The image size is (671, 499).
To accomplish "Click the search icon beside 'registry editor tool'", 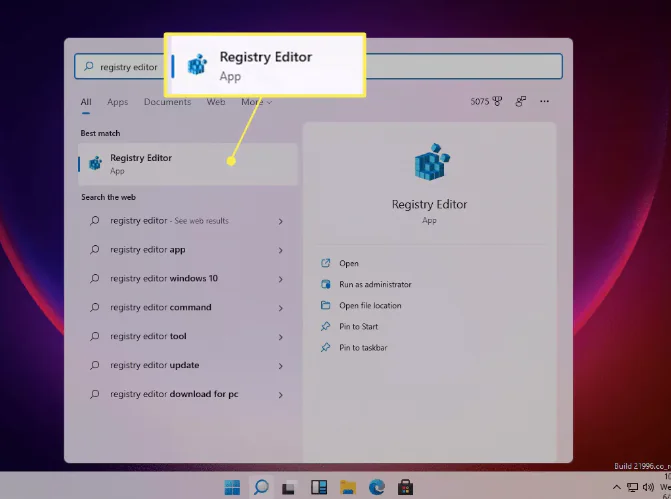I will pos(95,336).
